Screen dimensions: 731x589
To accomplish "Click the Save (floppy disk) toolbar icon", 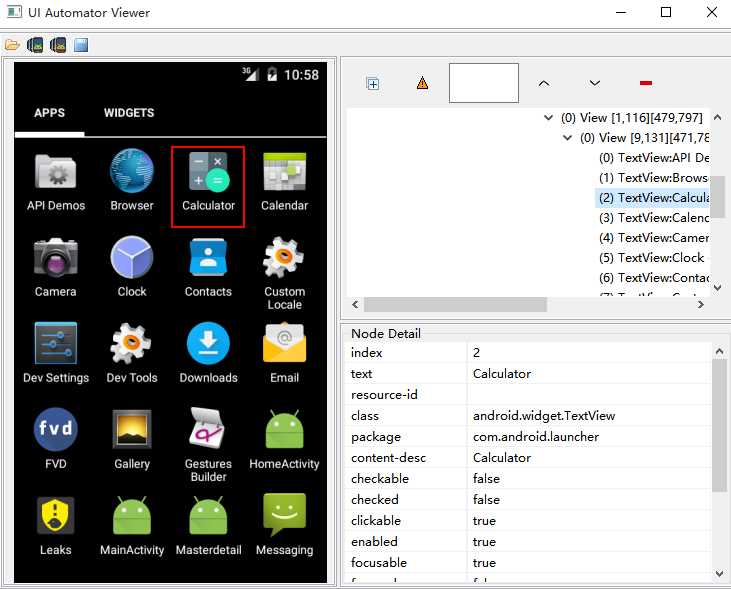I will pos(81,45).
